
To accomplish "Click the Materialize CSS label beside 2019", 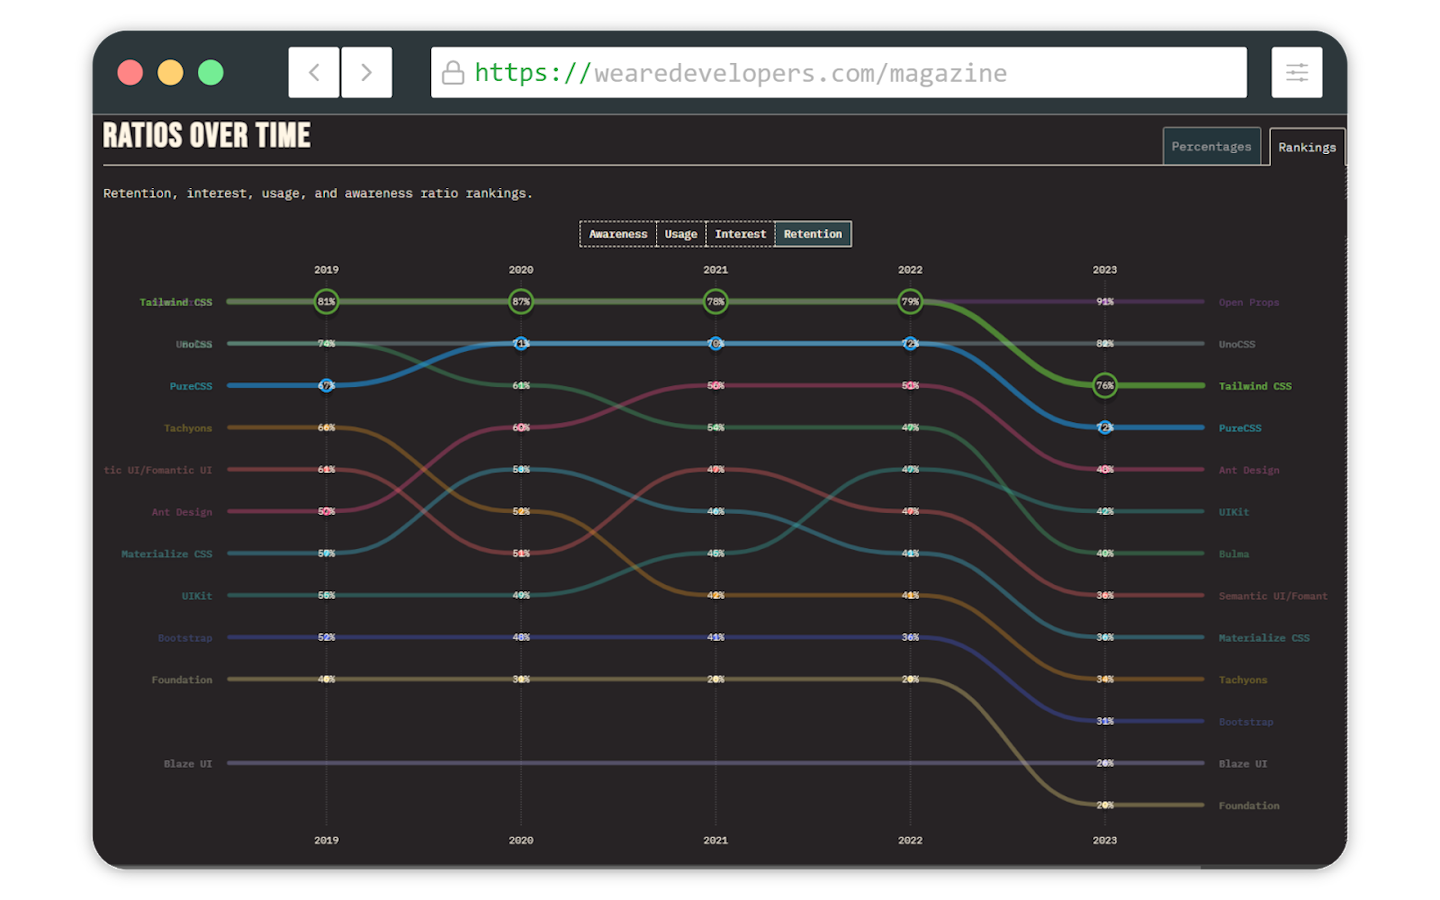I will point(167,554).
